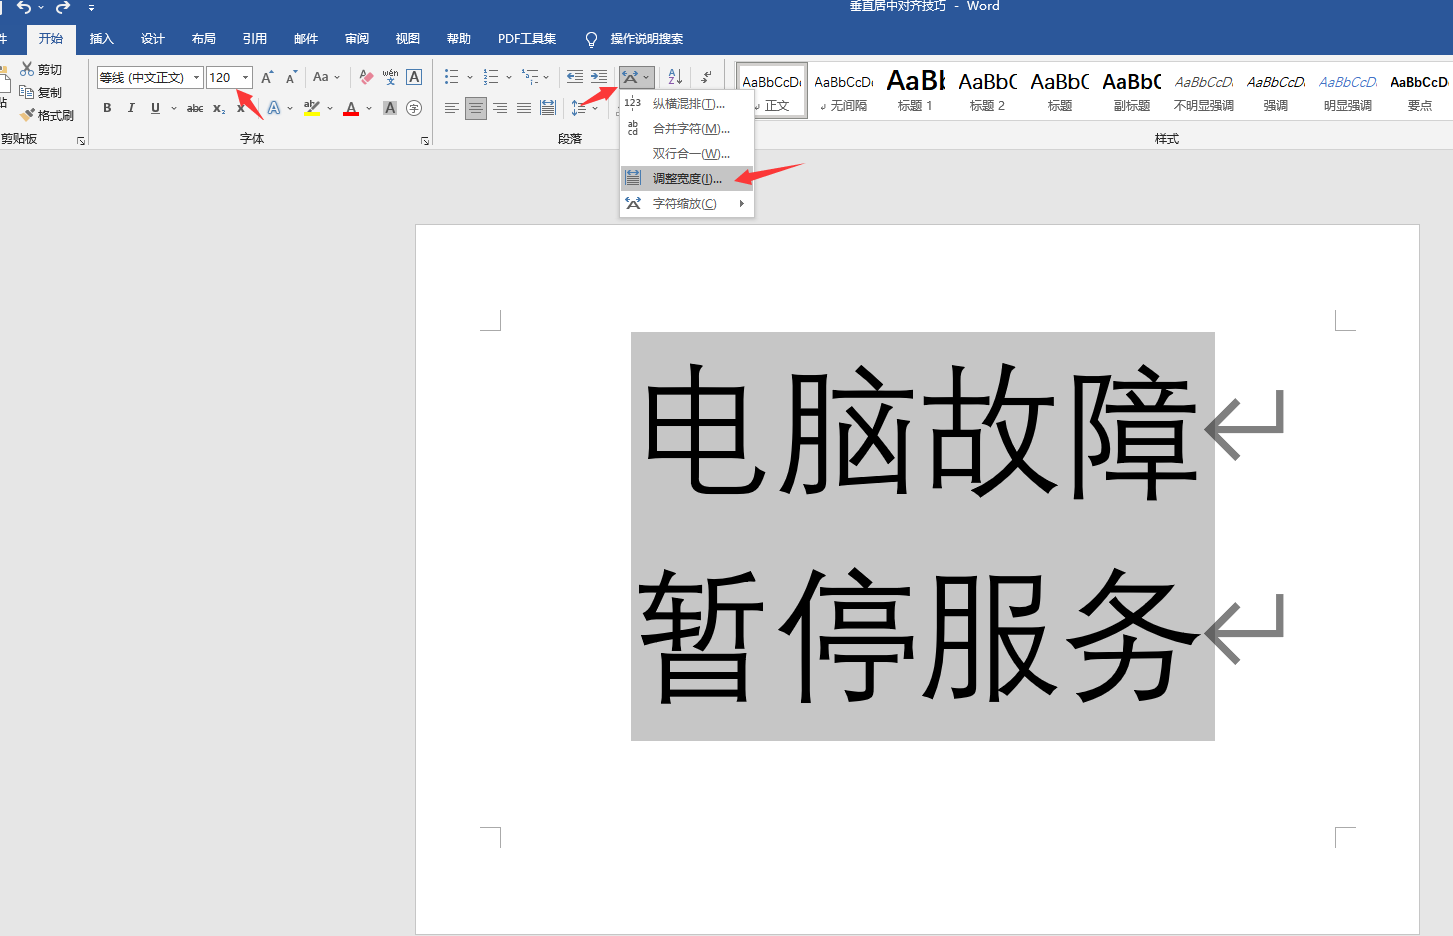Open the line spacing dropdown
1453x936 pixels.
(595, 108)
